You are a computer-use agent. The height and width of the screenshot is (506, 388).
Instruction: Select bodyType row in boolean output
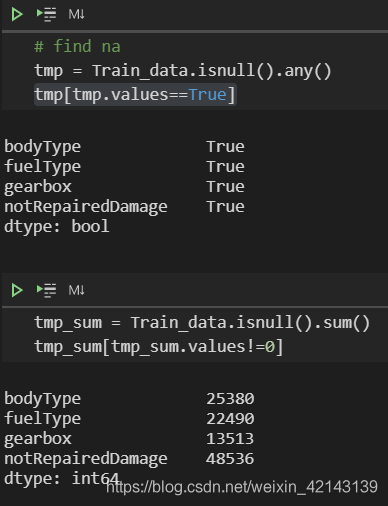tap(124, 147)
